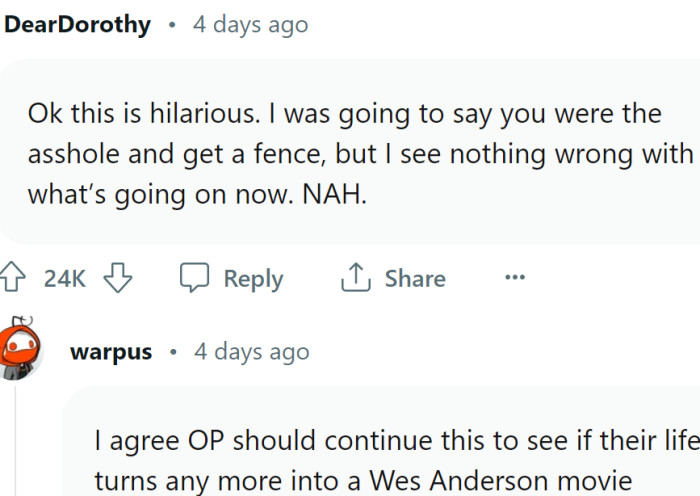The width and height of the screenshot is (700, 496).
Task: Click the share arrow icon
Action: coord(355,278)
